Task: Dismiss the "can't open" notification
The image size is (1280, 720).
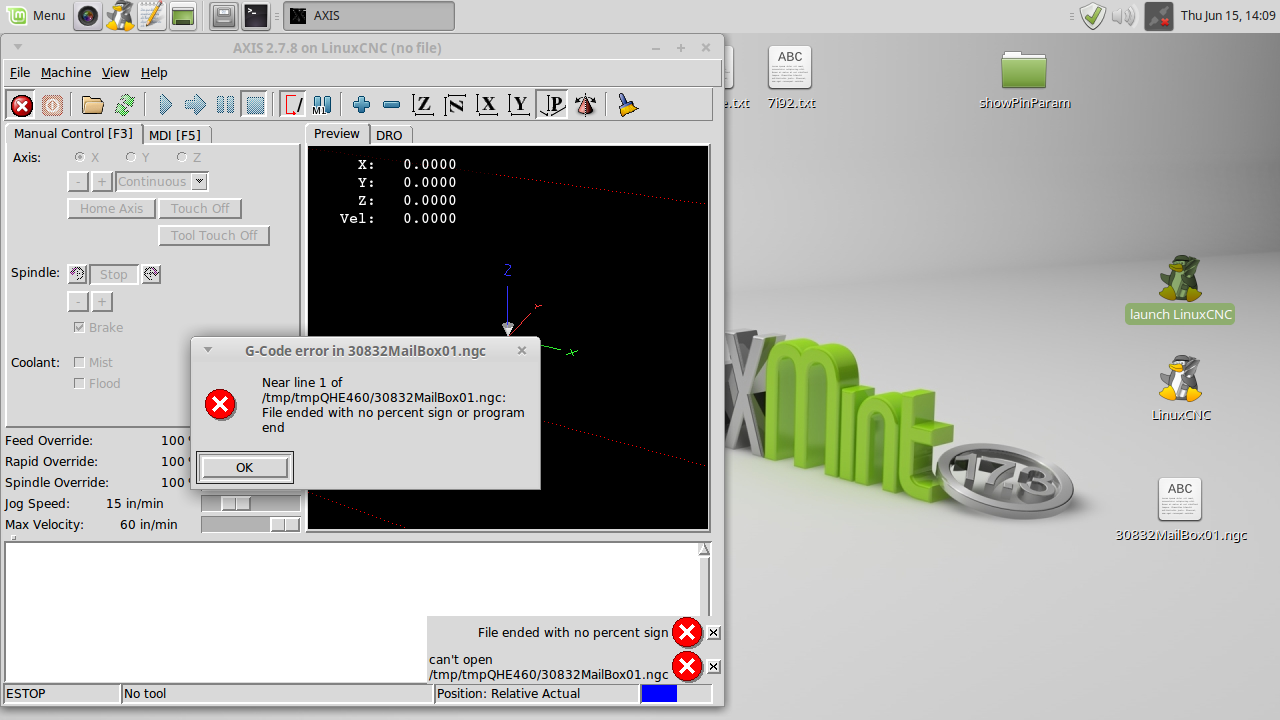Action: (714, 666)
